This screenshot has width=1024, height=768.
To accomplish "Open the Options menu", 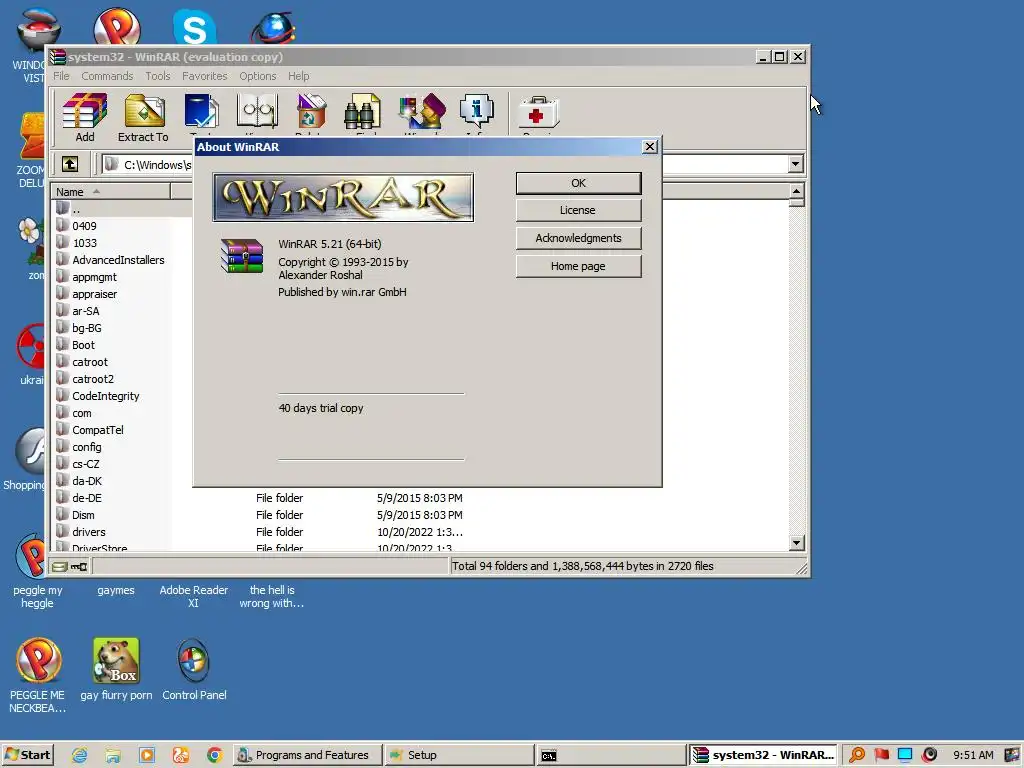I will (x=257, y=76).
